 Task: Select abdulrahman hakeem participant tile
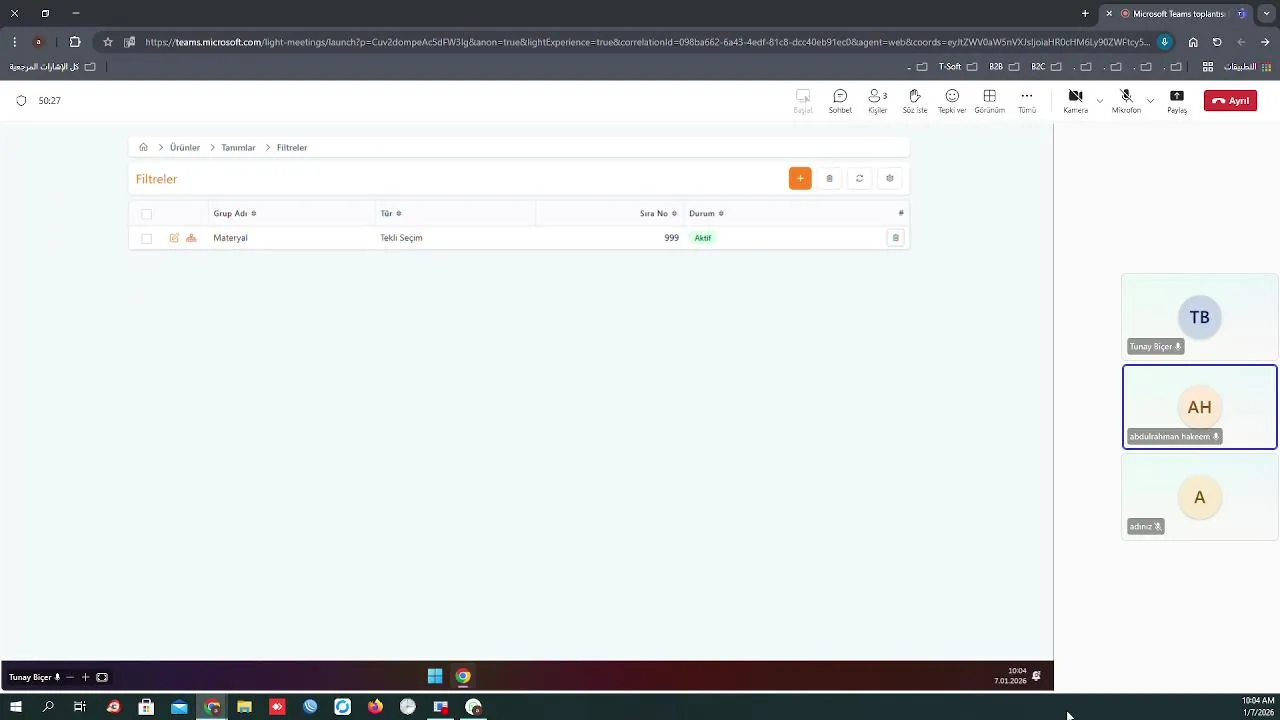point(1200,407)
